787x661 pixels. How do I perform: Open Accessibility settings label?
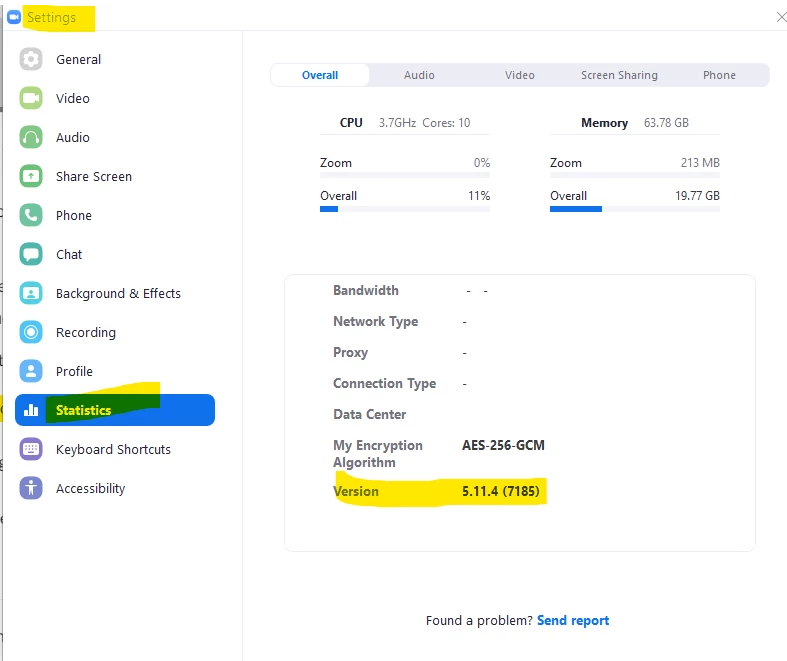[90, 488]
